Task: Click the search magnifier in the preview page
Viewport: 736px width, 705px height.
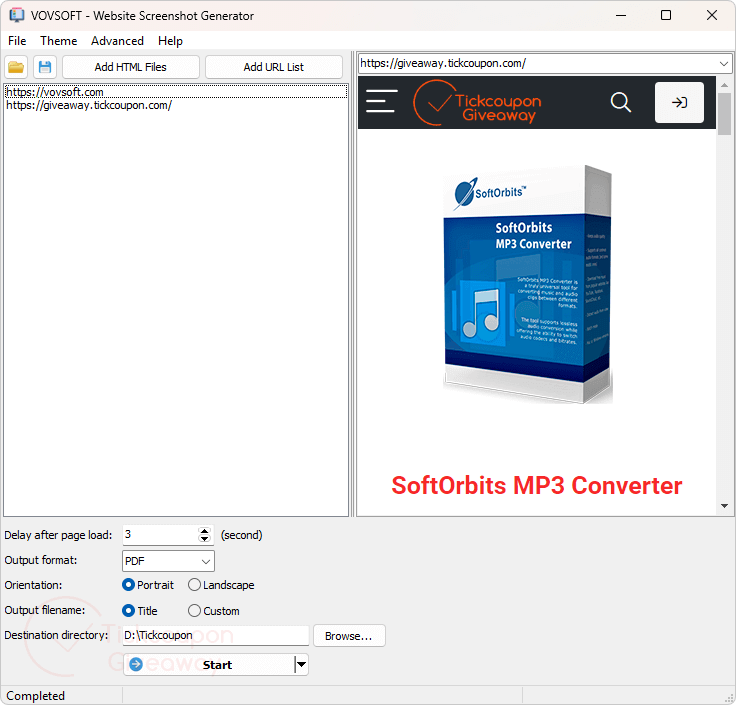Action: coord(621,102)
